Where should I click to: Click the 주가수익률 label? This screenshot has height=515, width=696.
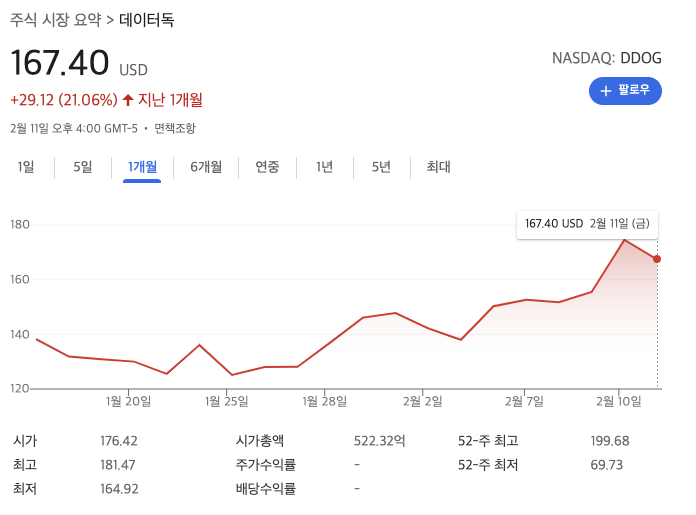[x=265, y=465]
